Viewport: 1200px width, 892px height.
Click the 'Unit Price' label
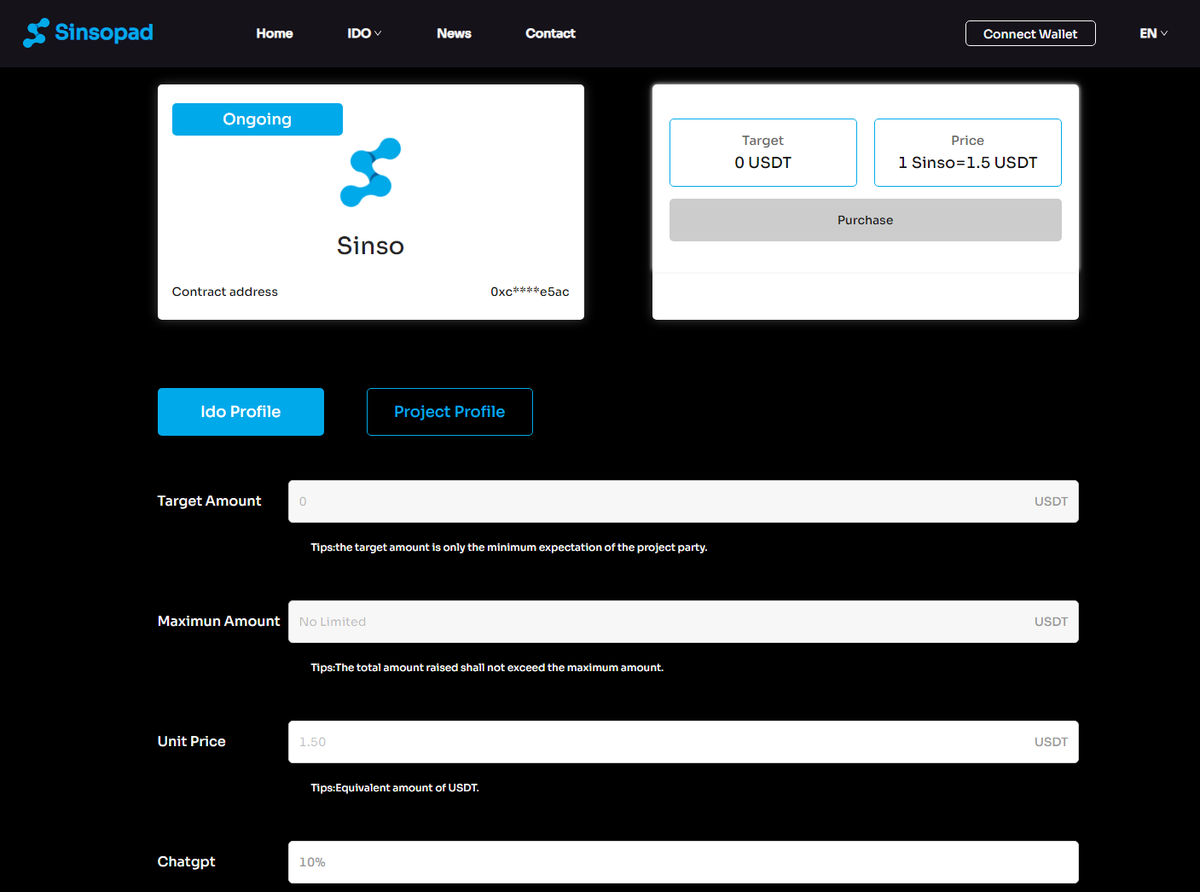(191, 741)
